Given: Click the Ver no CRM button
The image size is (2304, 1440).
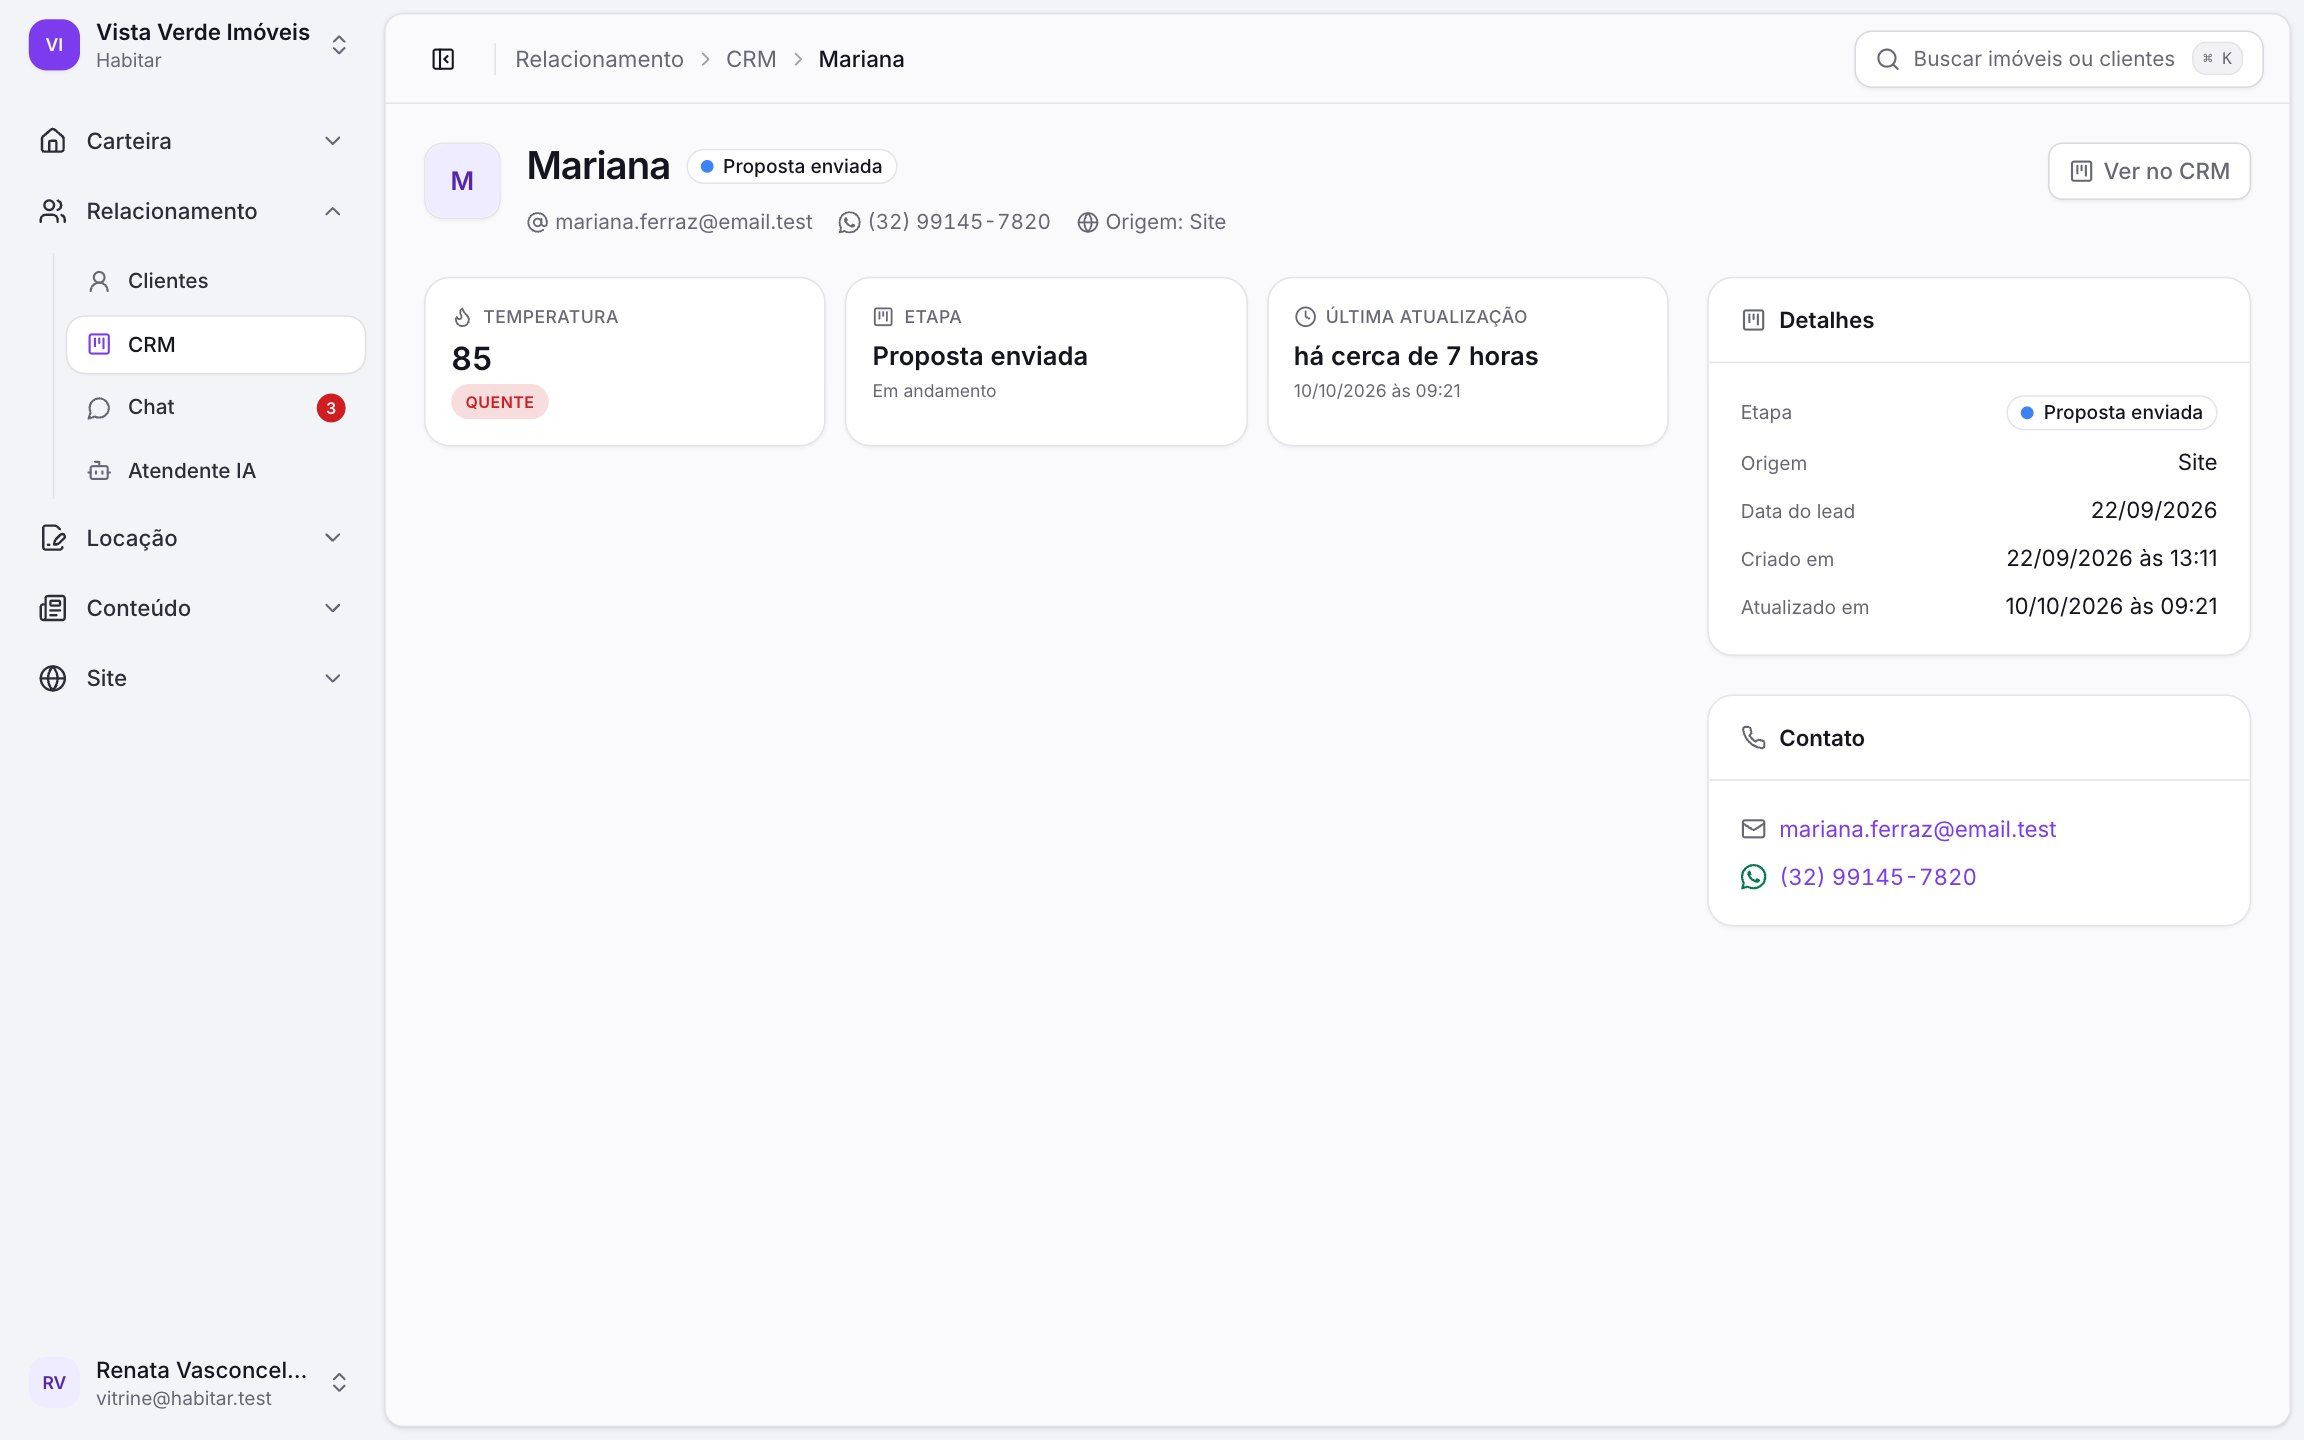Looking at the screenshot, I should pos(2149,171).
